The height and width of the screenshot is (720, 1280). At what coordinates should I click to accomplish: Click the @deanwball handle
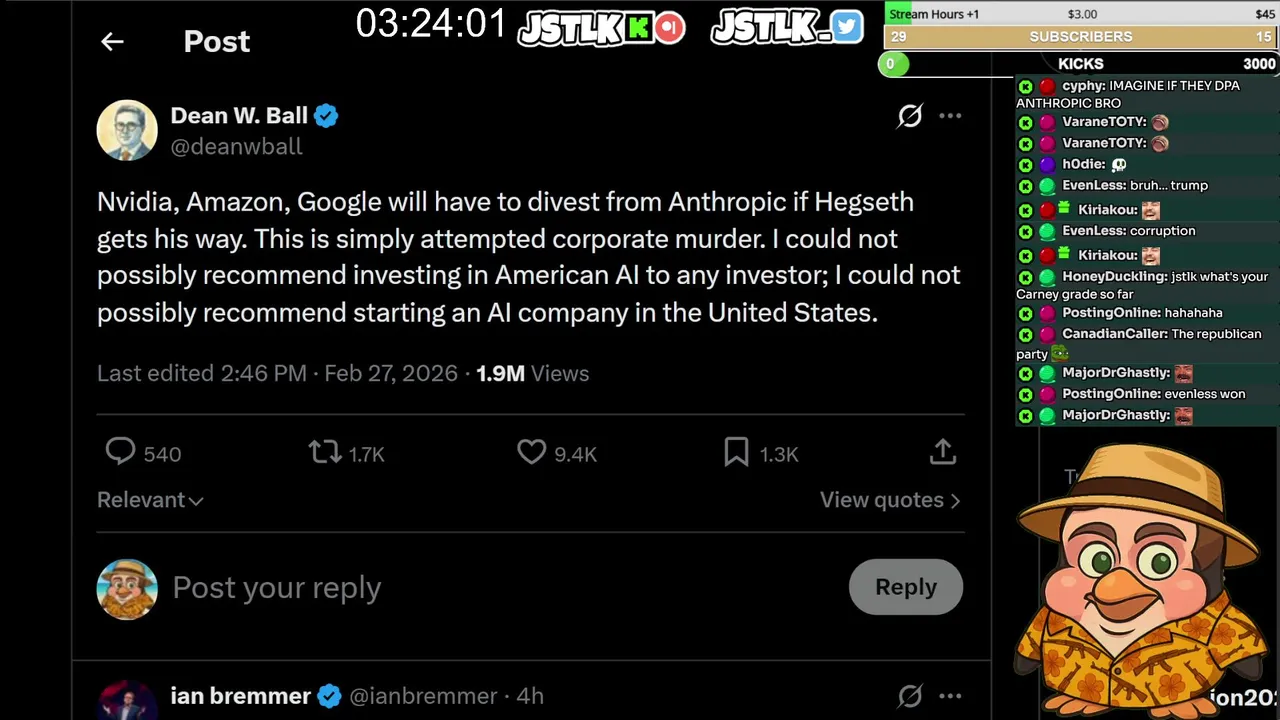coord(236,146)
